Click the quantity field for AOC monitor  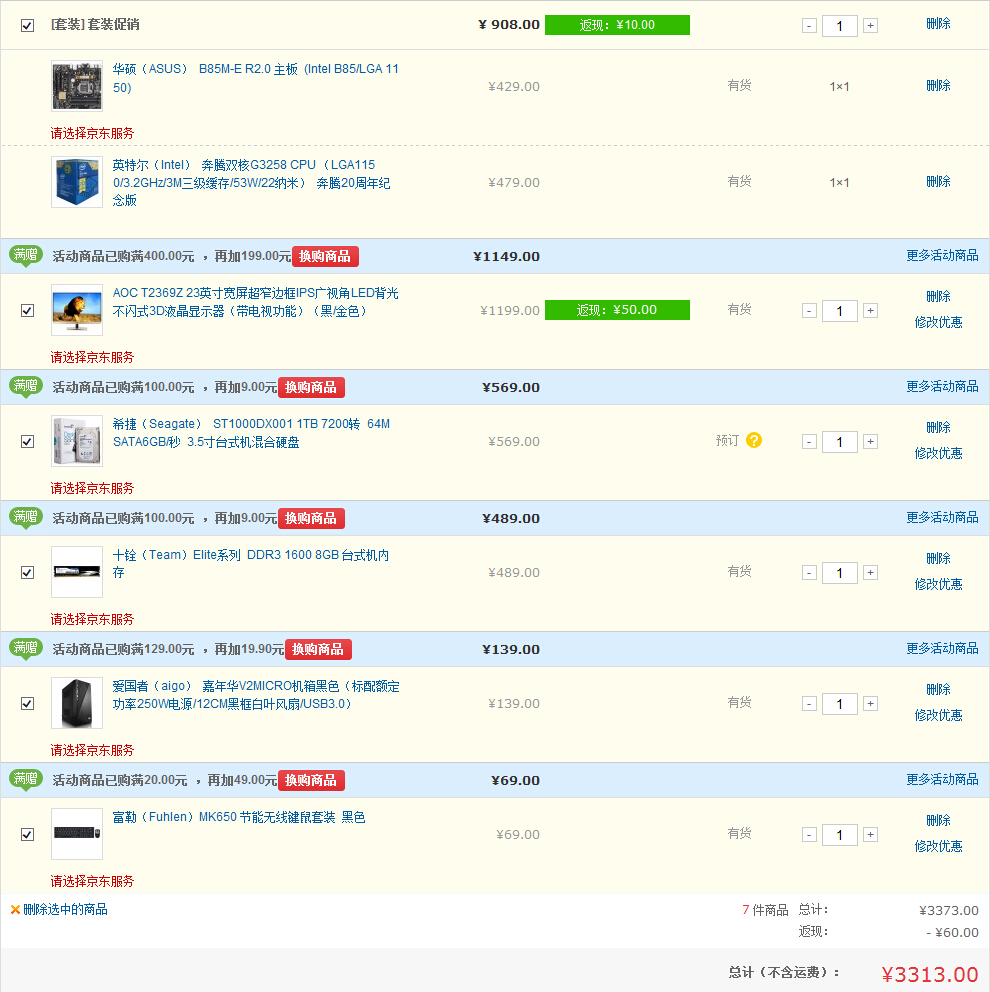click(x=839, y=311)
